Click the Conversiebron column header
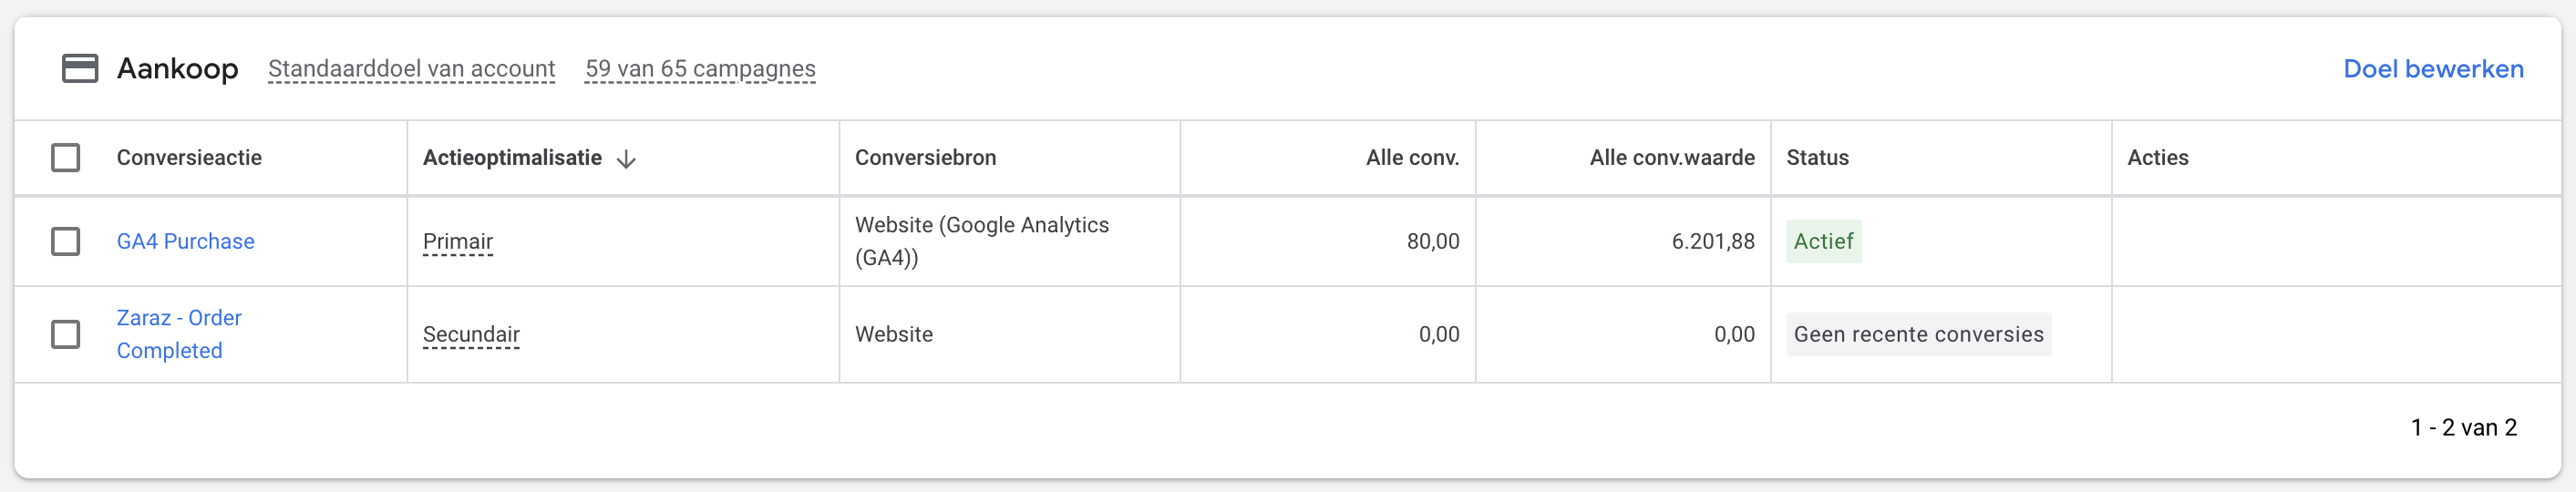2576x492 pixels. click(925, 158)
